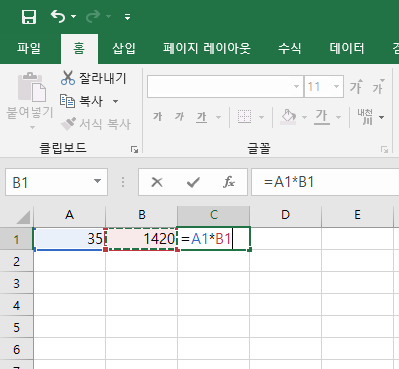This screenshot has height=369, width=399.
Task: Click the greyed Redo arrow
Action: (93, 16)
